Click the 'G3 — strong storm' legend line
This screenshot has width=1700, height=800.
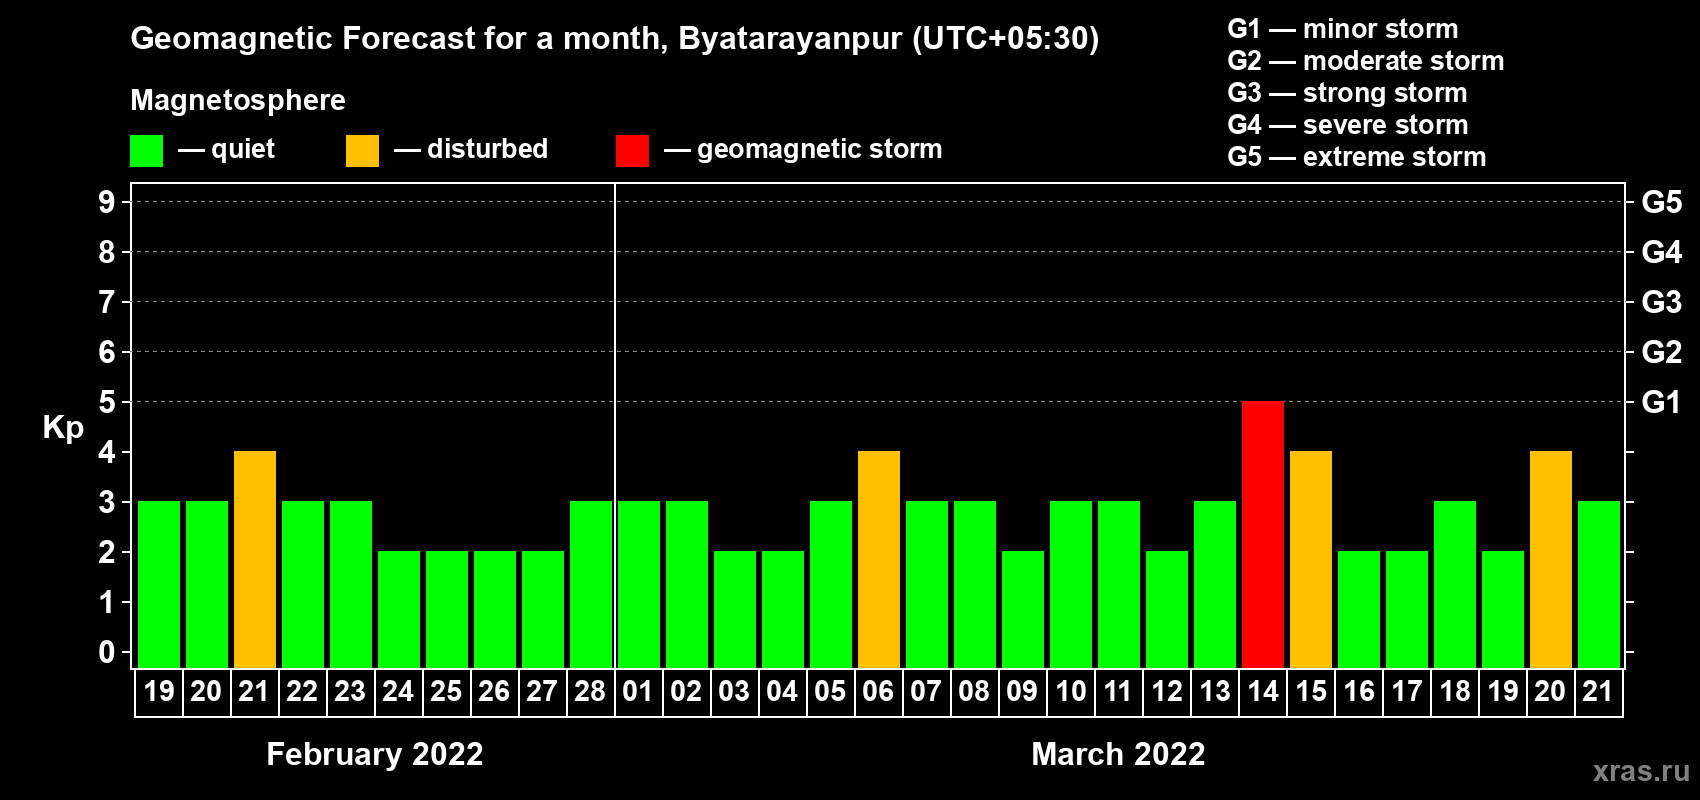point(1348,93)
